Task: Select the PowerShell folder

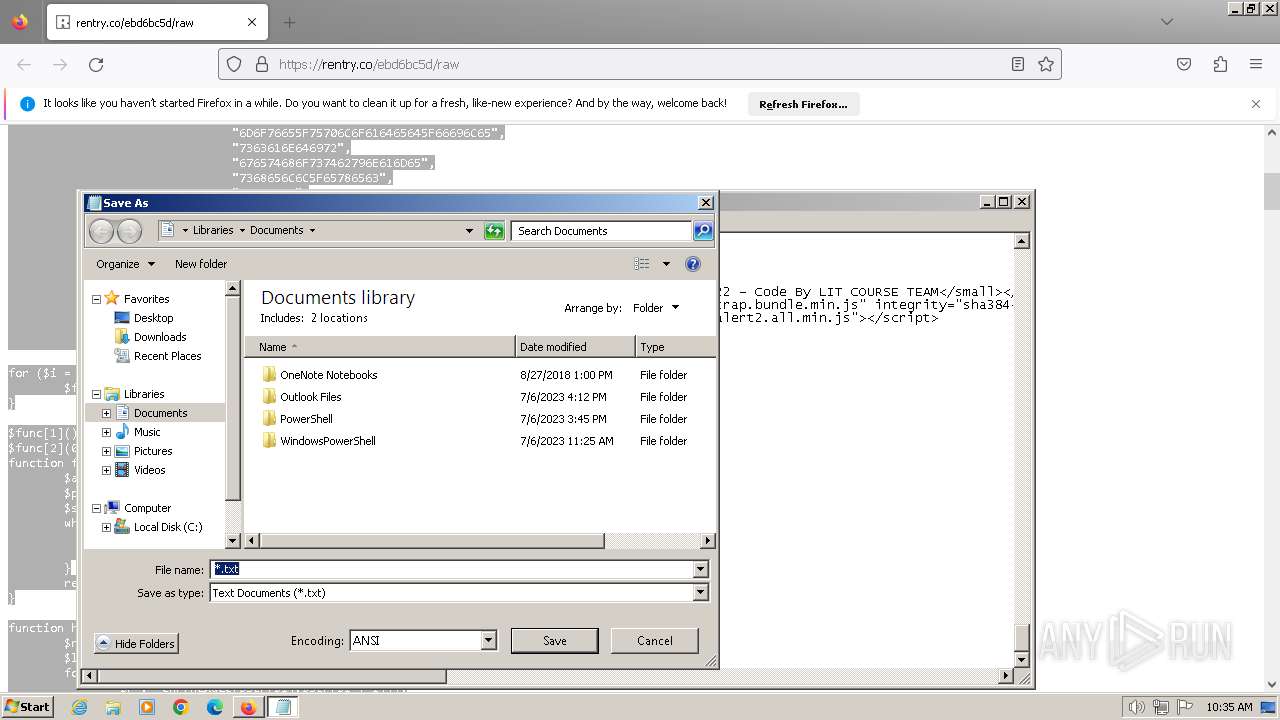Action: tap(306, 419)
